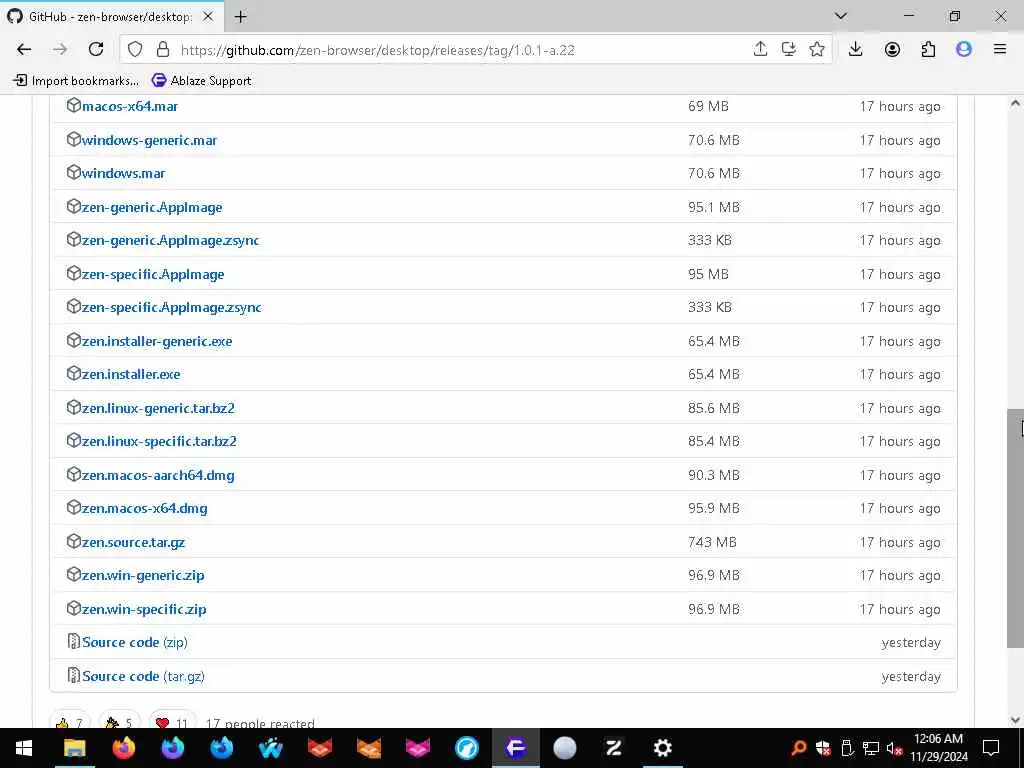Download zen.linux-specific.tar.bz2
The width and height of the screenshot is (1024, 768).
(x=159, y=442)
